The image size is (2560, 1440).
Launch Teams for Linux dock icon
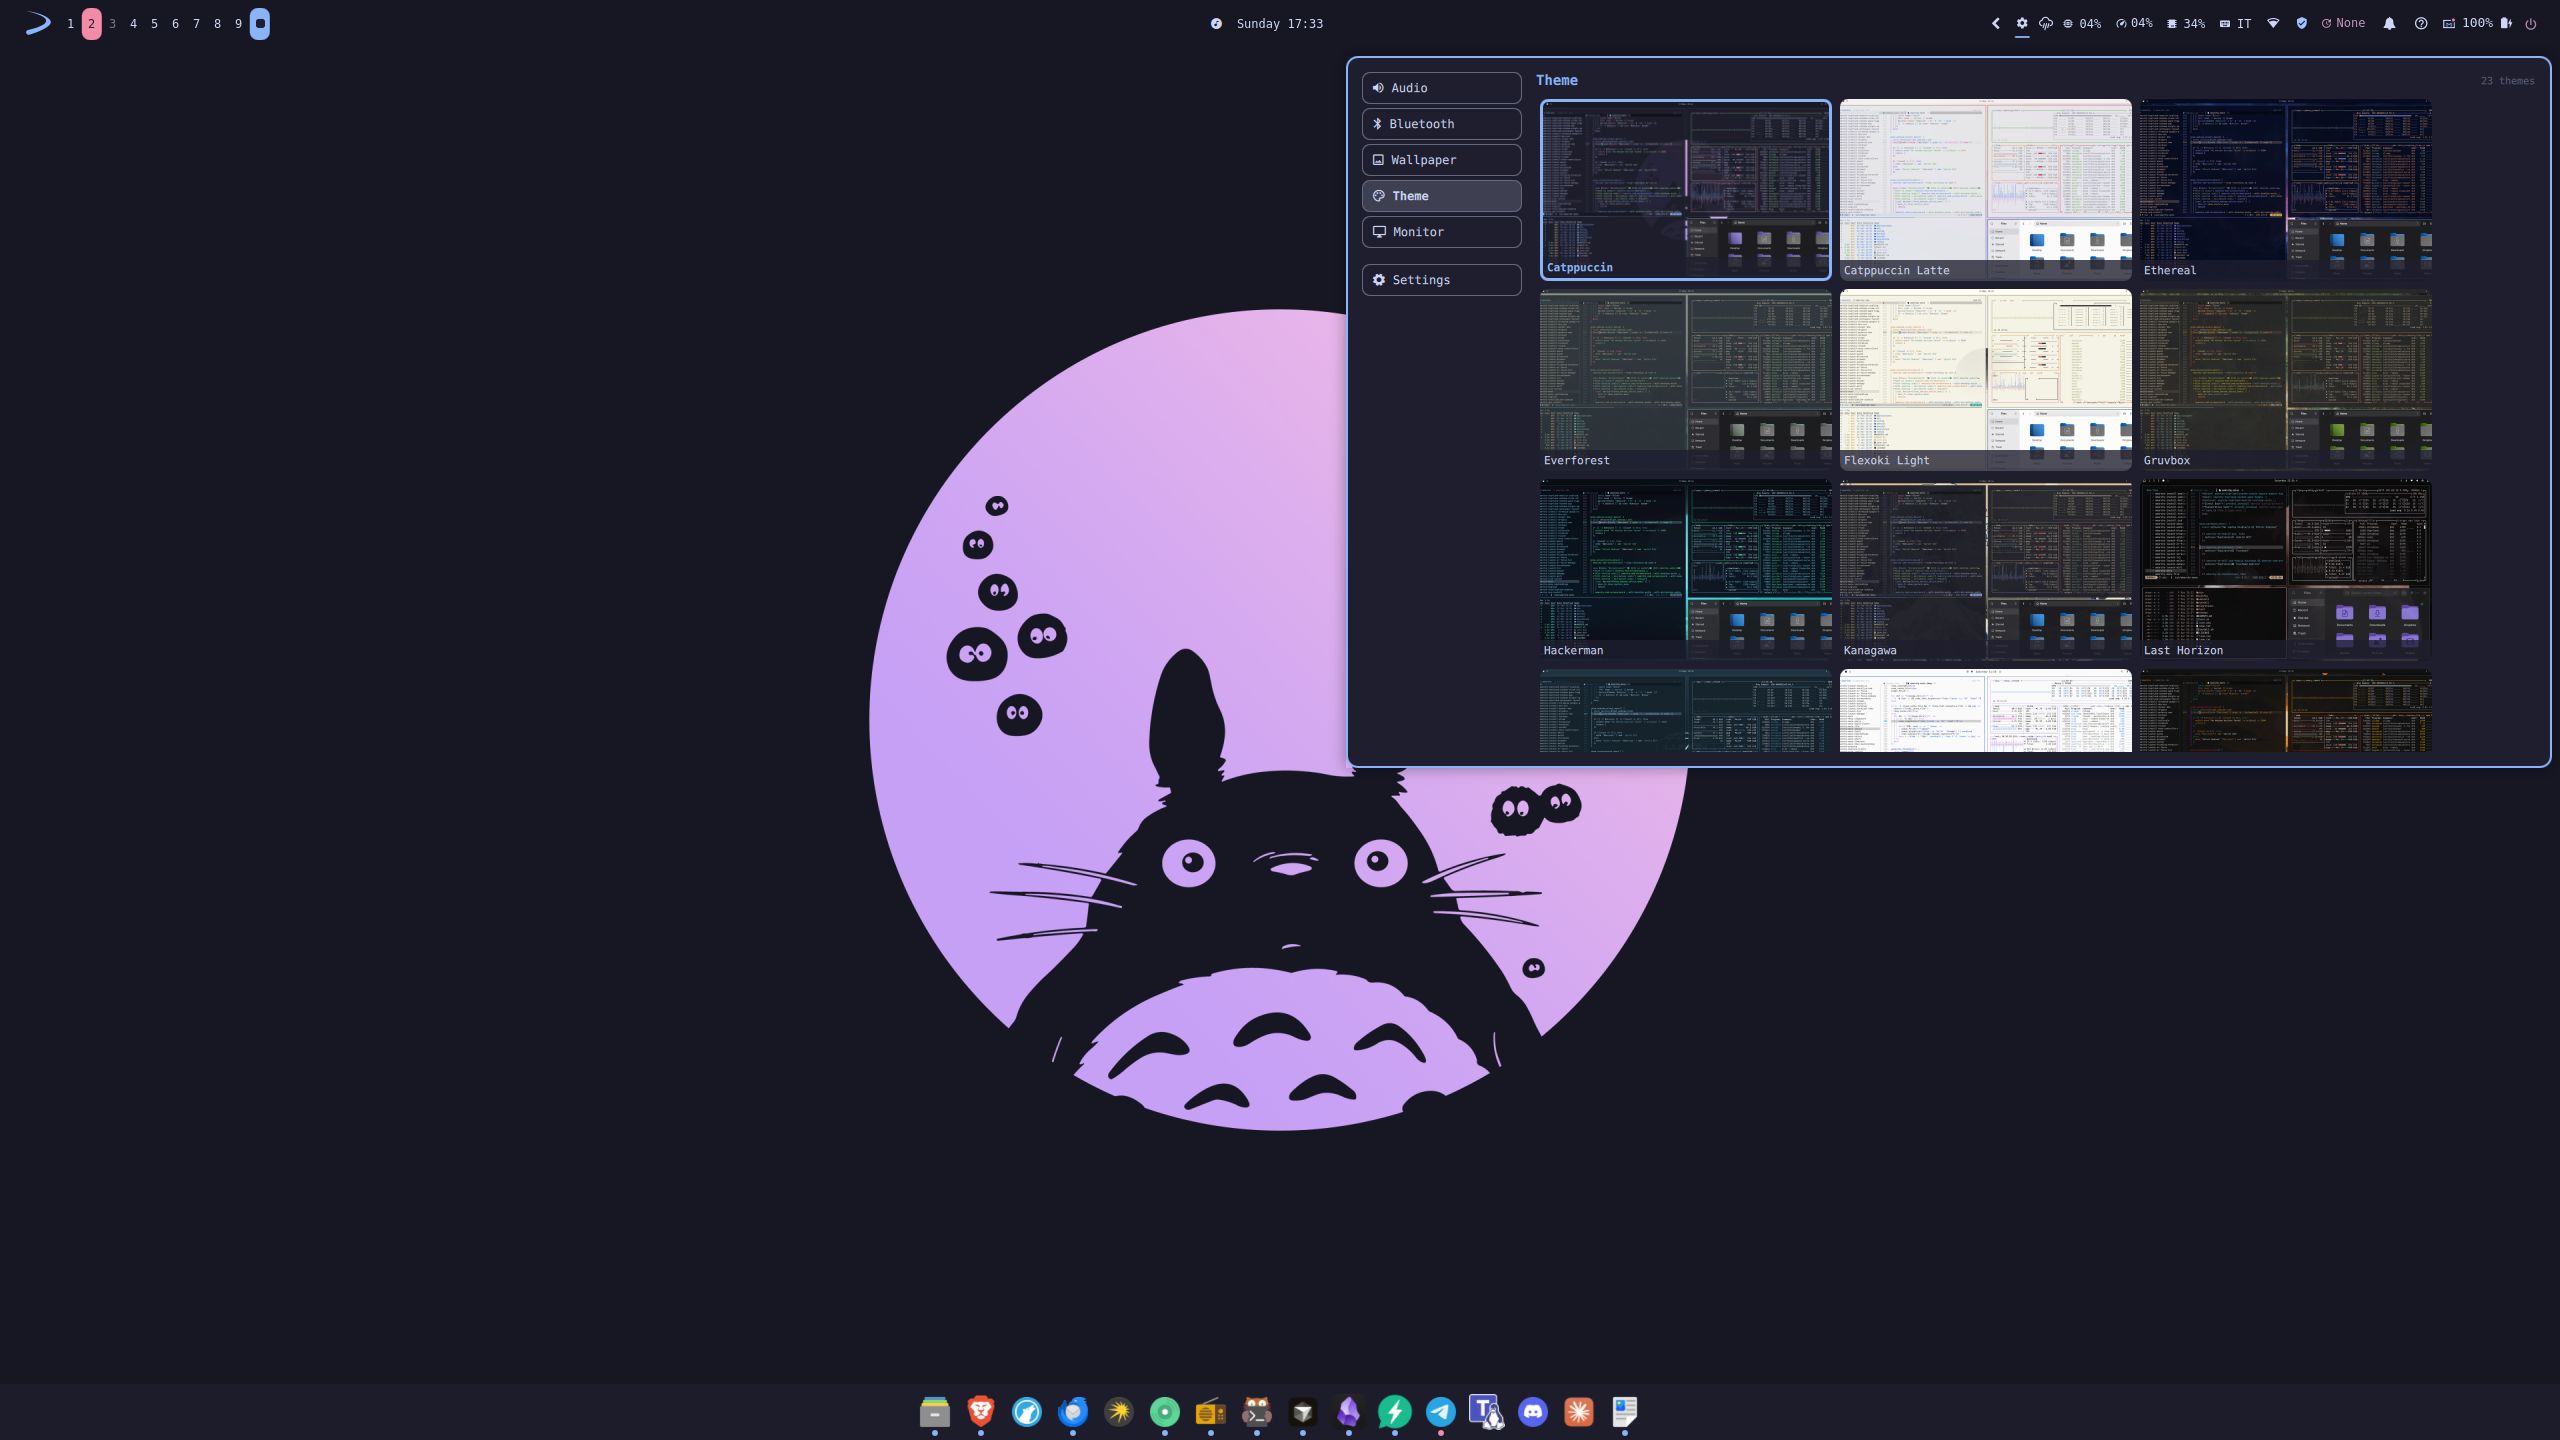pos(1487,1411)
